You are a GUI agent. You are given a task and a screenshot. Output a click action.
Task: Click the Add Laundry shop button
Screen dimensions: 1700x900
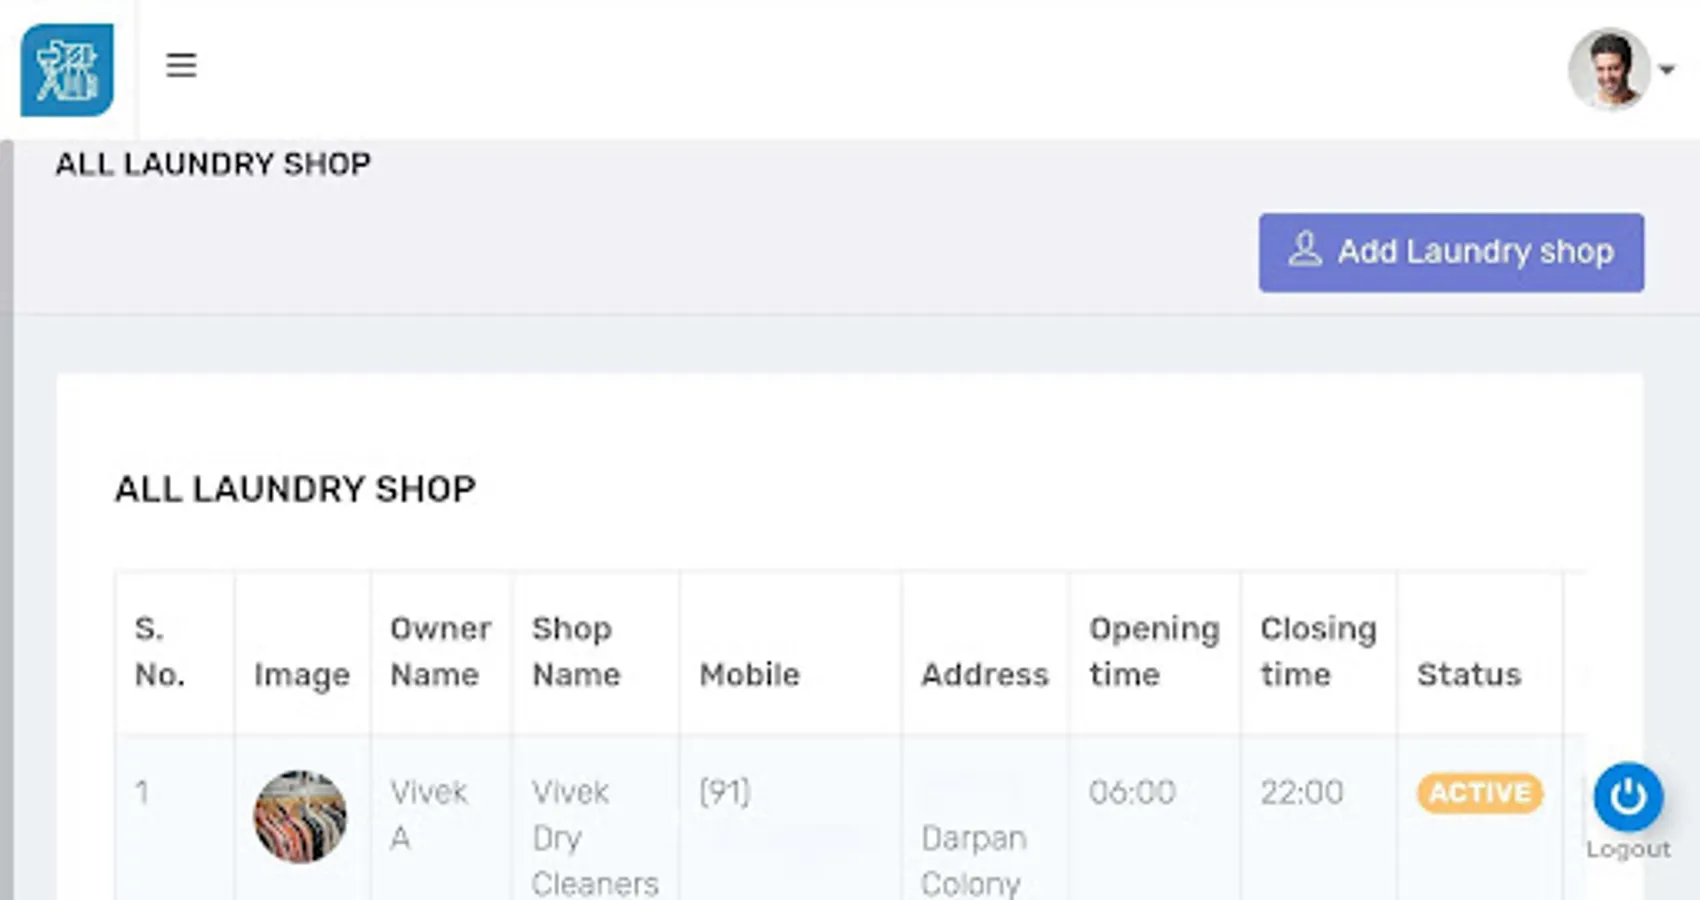click(1451, 252)
